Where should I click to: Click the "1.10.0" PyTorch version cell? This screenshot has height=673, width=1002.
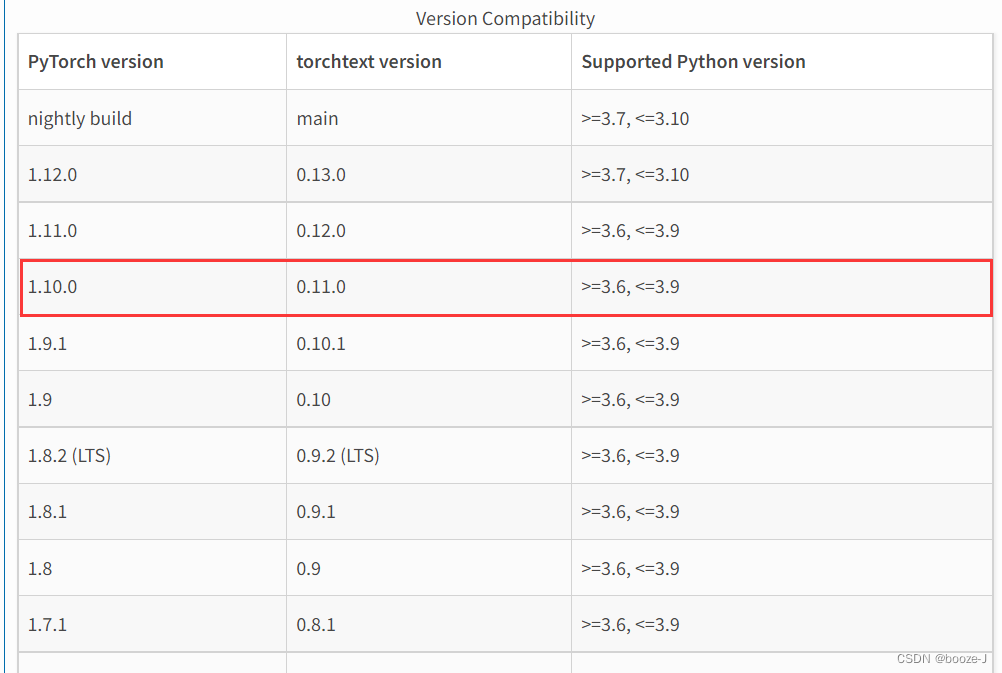pos(152,287)
